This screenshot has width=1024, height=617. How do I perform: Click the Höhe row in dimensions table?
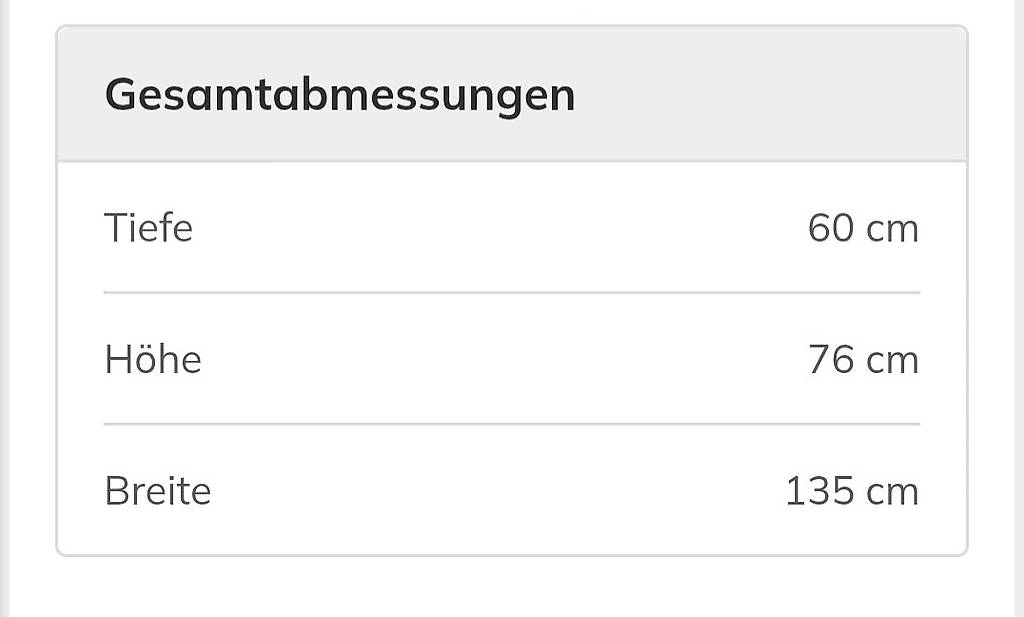click(x=512, y=359)
